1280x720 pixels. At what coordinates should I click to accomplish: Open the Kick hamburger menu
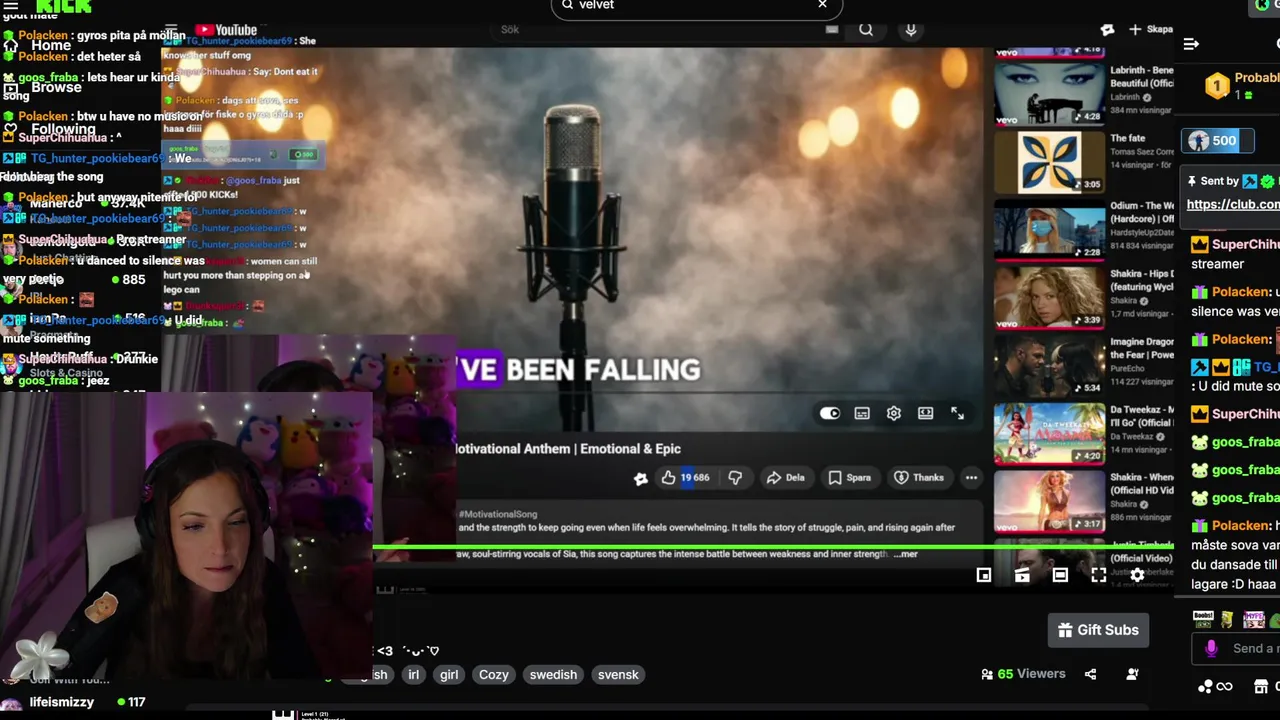pyautogui.click(x=11, y=6)
